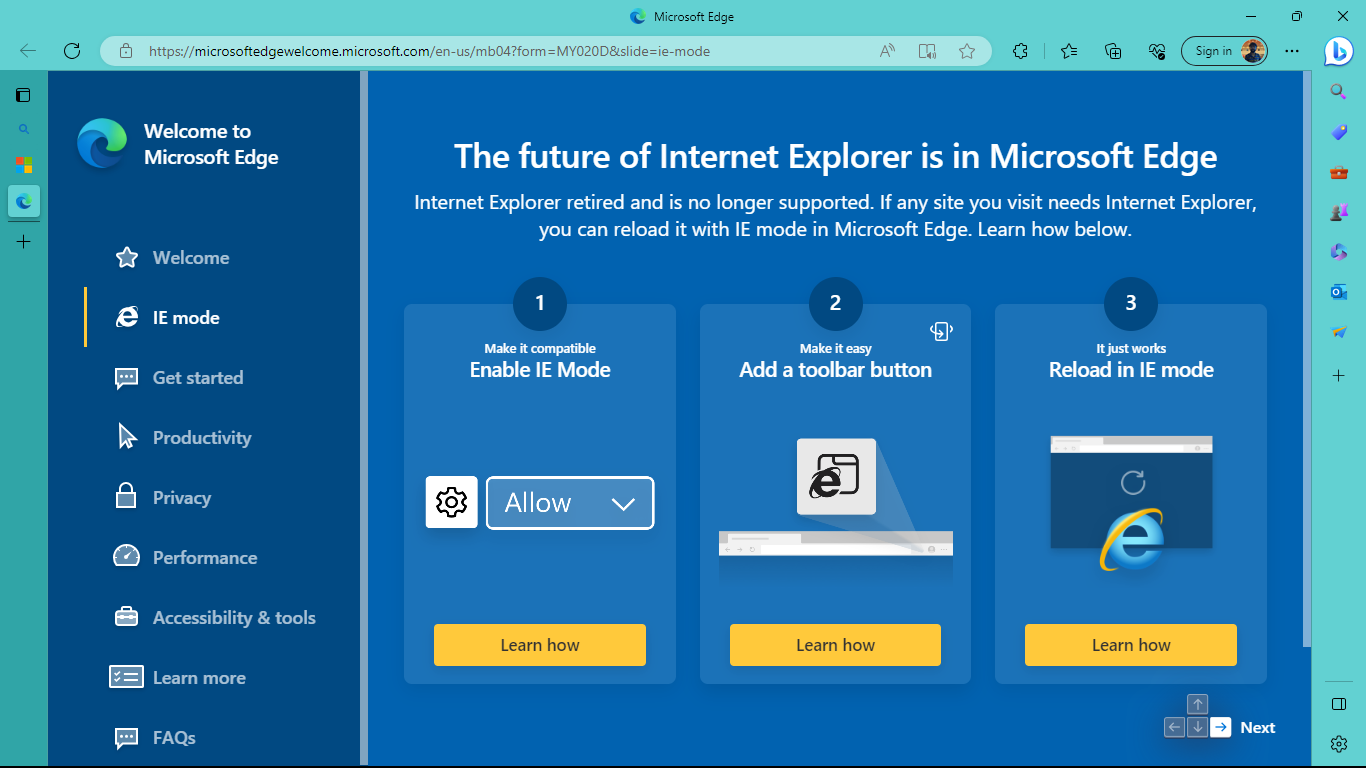Open Search in the Edge sidebar
1366x768 pixels.
(x=1339, y=91)
